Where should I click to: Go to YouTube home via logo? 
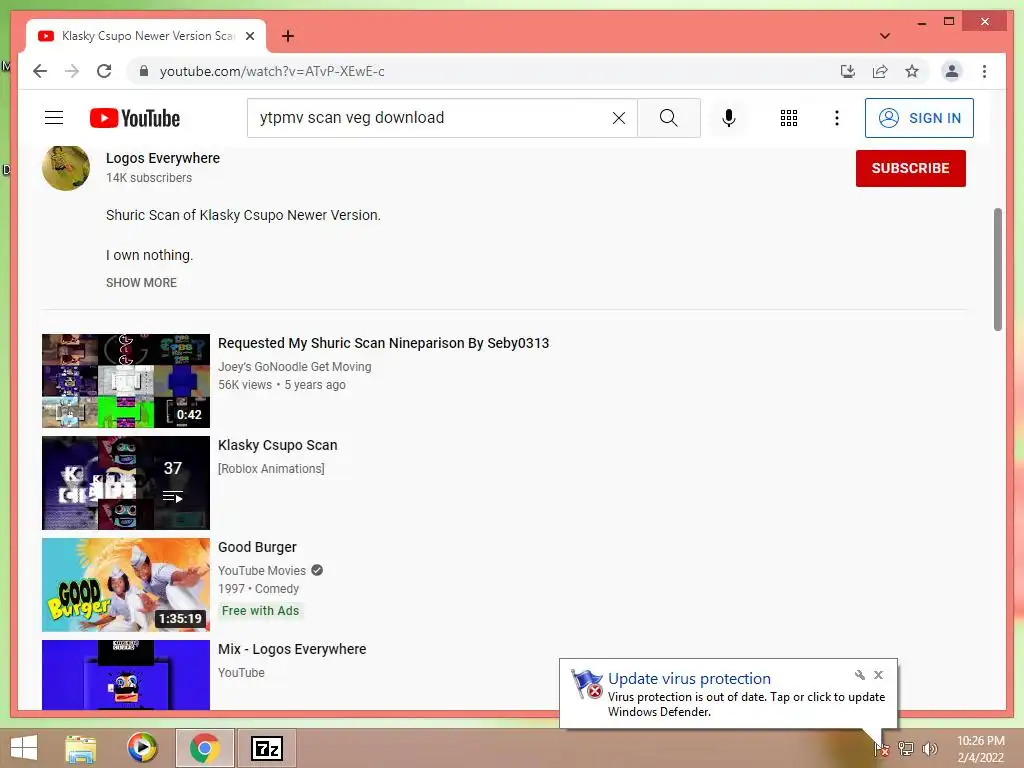135,118
